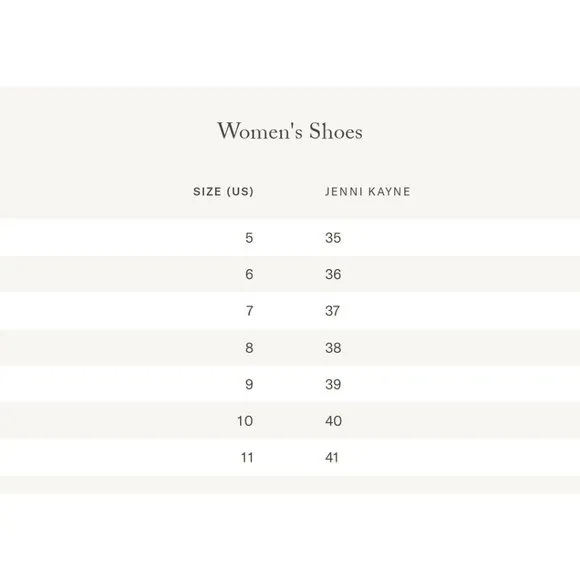
Task: Click US size 8 cell
Action: 249,348
